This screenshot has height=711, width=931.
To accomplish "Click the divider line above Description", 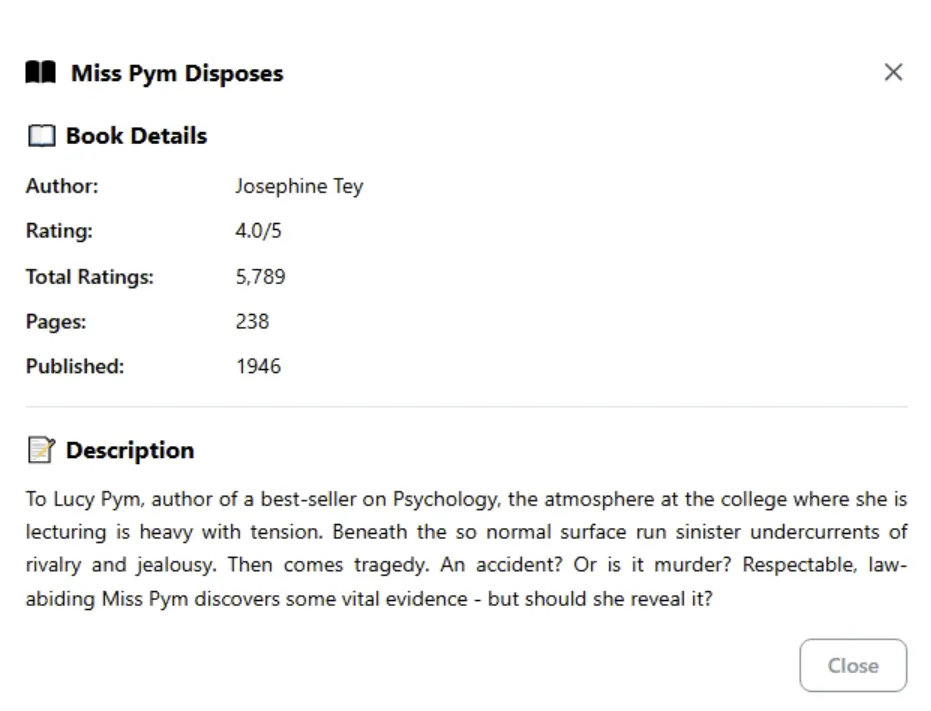I will [466, 407].
